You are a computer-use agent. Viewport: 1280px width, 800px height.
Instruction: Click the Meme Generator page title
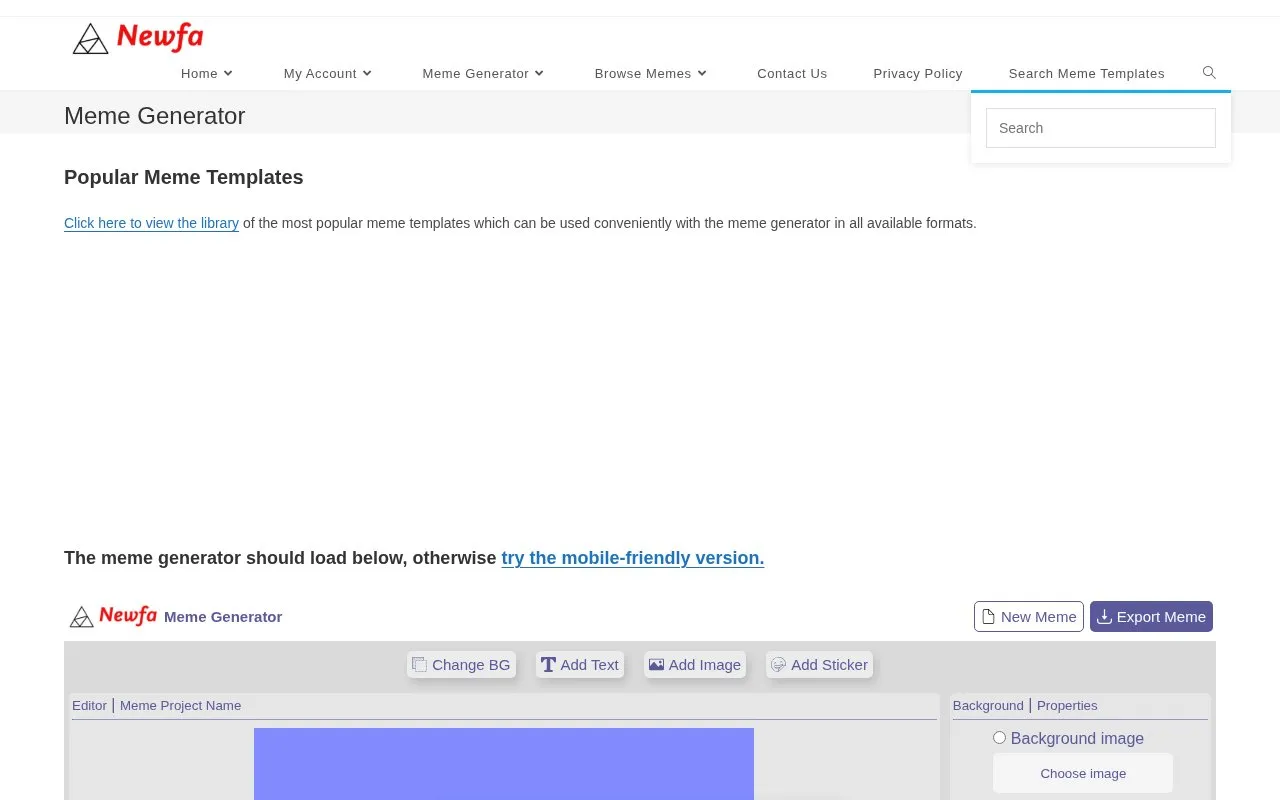pyautogui.click(x=154, y=116)
